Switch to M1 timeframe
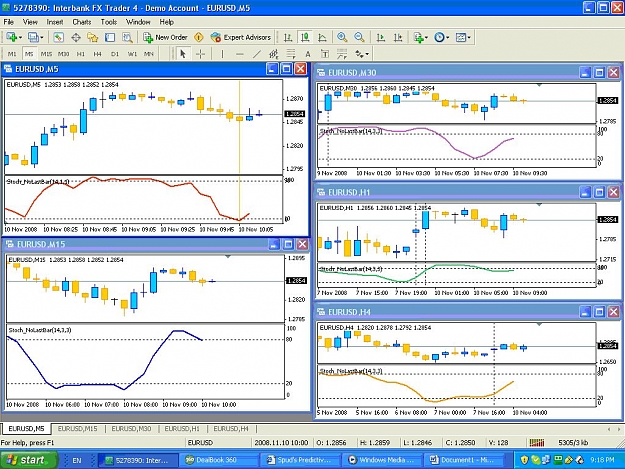 12,53
